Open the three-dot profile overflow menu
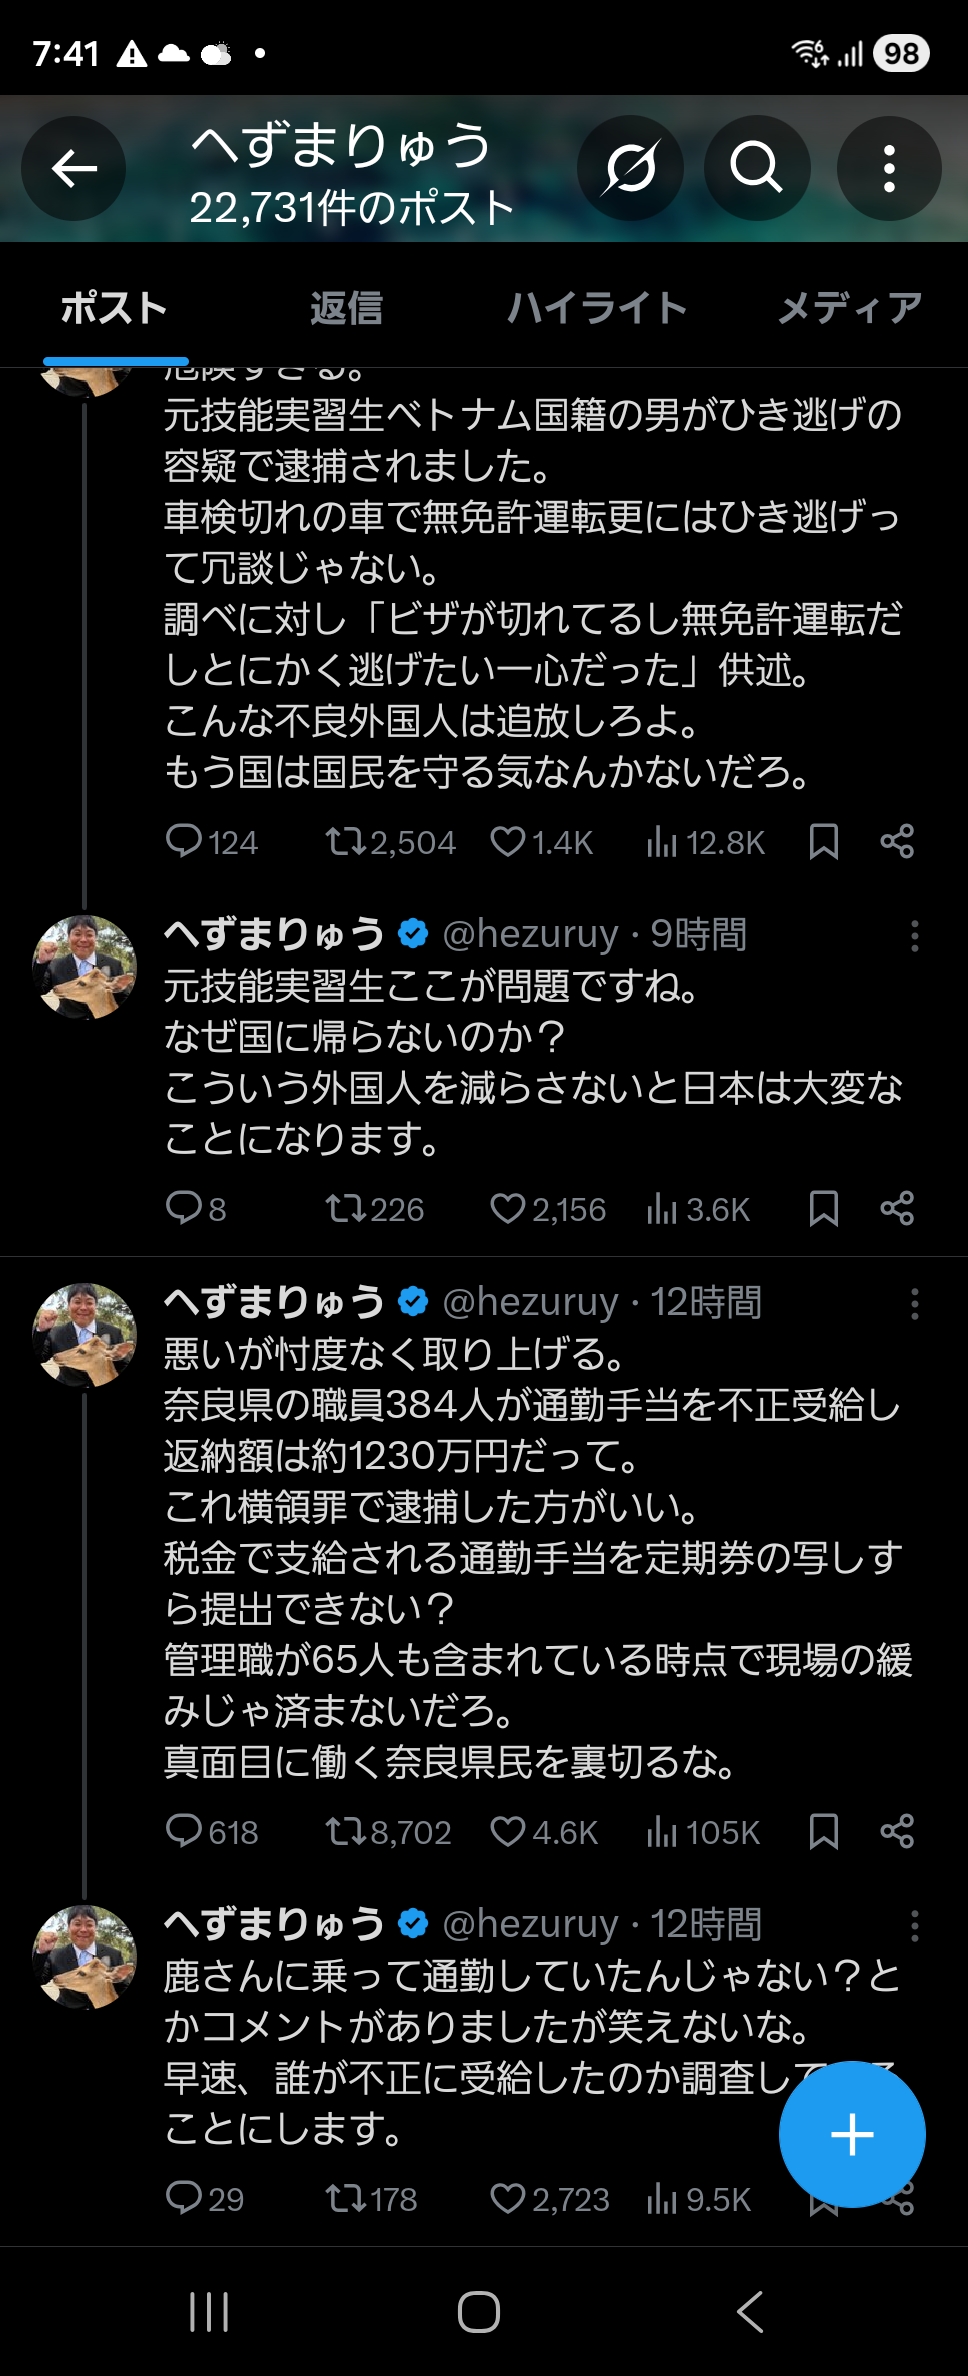Viewport: 968px width, 2376px height. 888,168
